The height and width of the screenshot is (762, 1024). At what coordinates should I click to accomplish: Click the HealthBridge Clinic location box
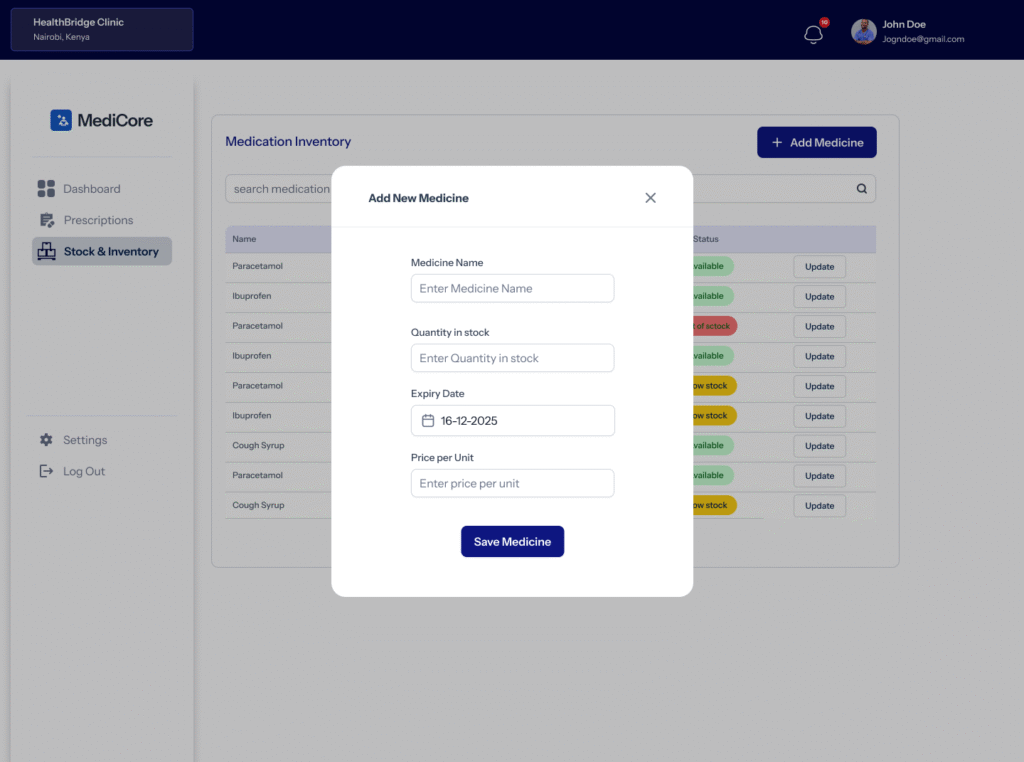pyautogui.click(x=102, y=30)
